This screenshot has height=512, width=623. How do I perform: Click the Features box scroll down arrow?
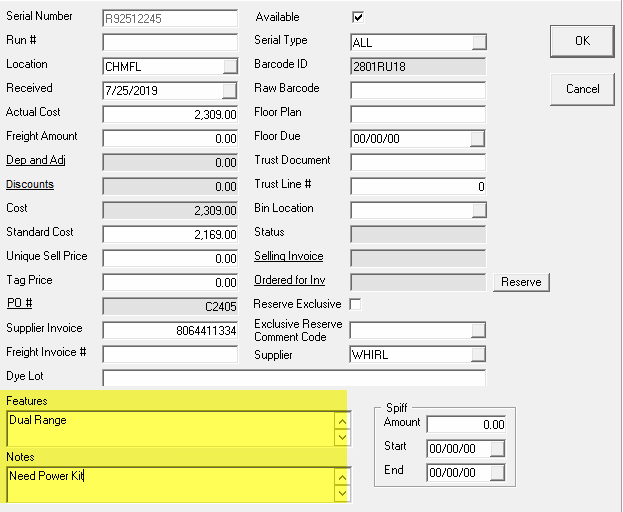342,437
